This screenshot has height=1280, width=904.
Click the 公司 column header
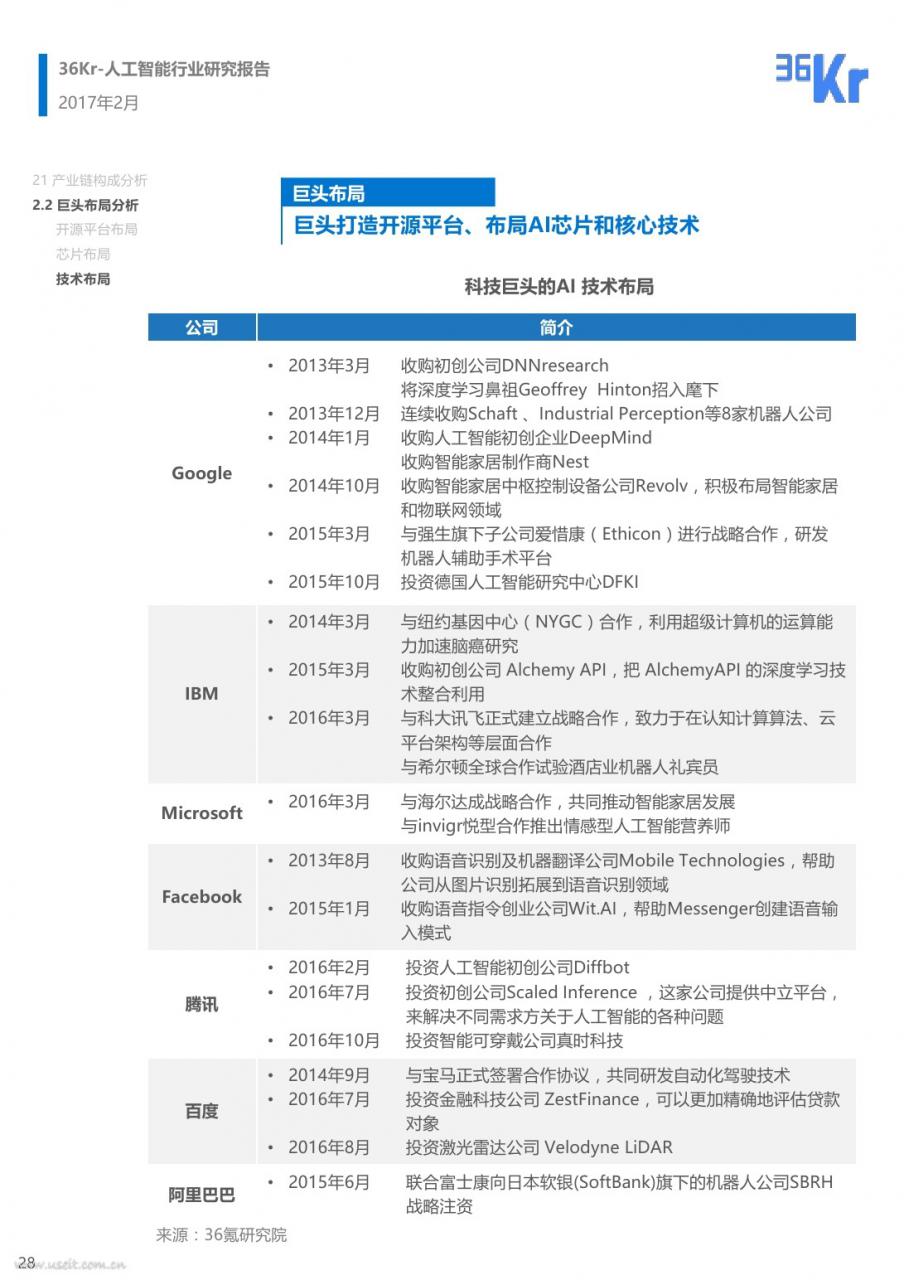202,327
